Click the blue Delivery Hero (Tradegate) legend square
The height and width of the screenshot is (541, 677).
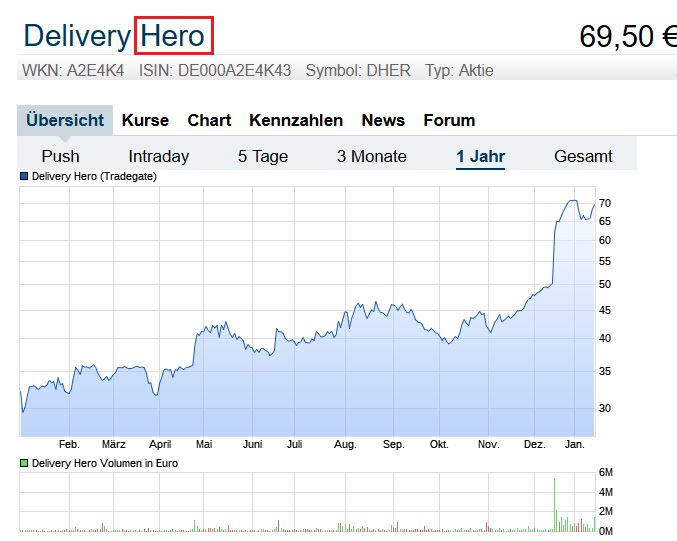24,176
